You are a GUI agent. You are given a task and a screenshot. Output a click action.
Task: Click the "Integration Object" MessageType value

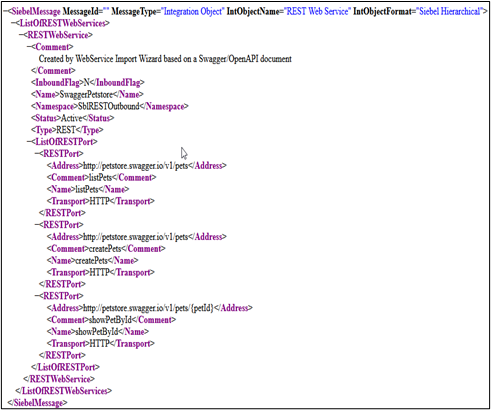coord(193,12)
